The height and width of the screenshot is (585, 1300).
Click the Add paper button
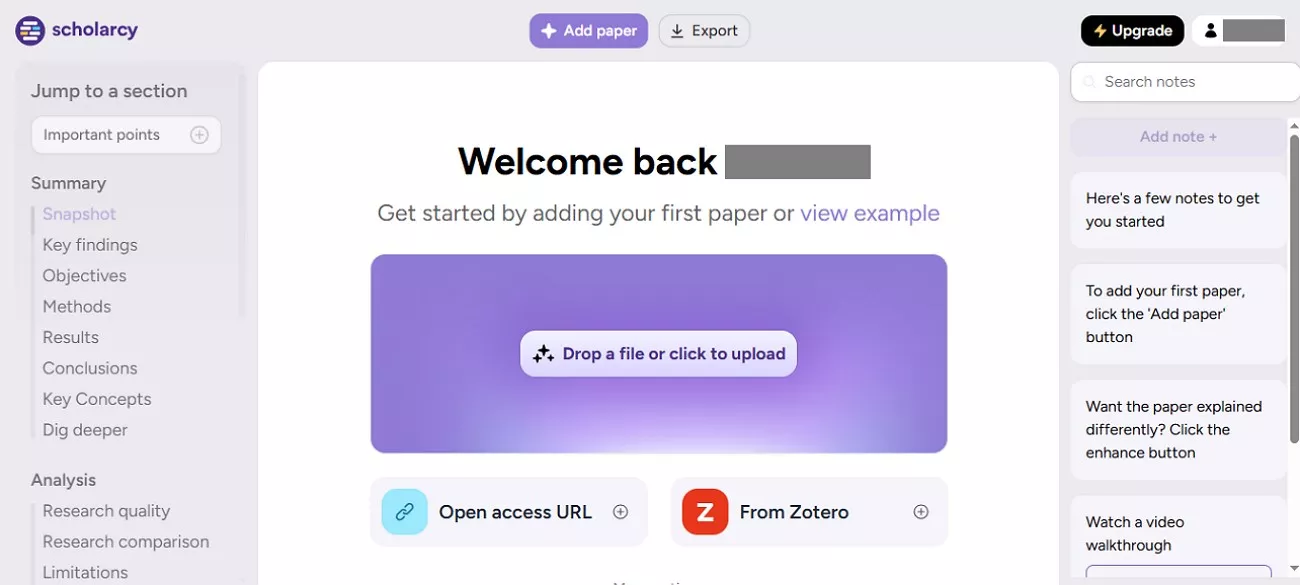589,31
